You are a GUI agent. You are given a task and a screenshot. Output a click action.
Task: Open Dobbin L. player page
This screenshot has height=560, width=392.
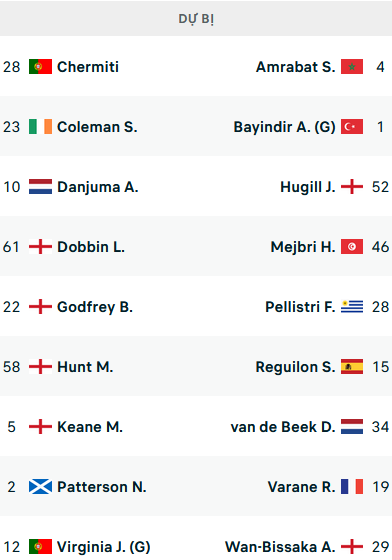tap(91, 247)
